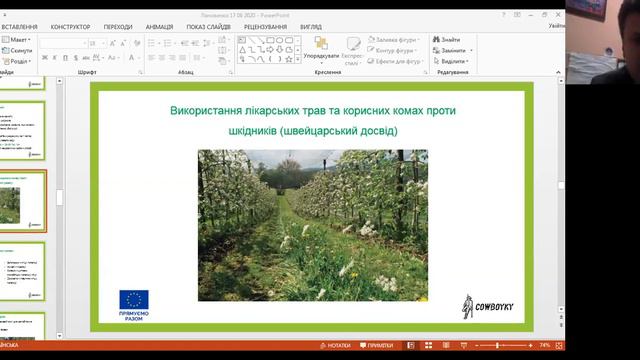Toggle center text alignment
This screenshot has height=360, width=640.
pos(162,58)
